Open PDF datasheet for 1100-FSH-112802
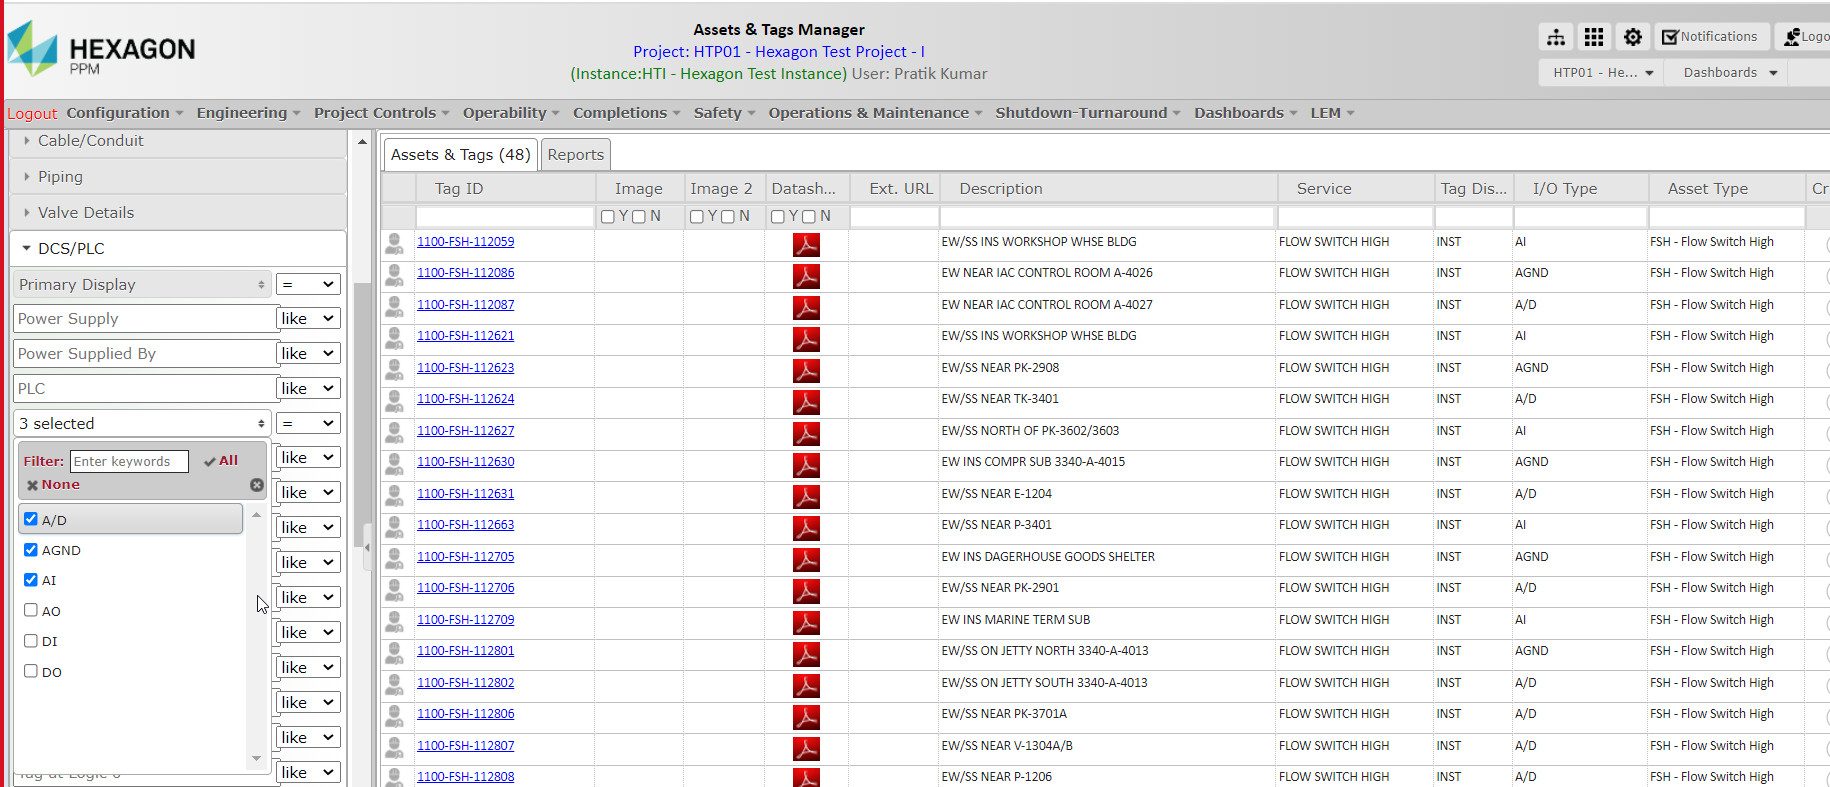This screenshot has height=787, width=1830. click(x=806, y=686)
